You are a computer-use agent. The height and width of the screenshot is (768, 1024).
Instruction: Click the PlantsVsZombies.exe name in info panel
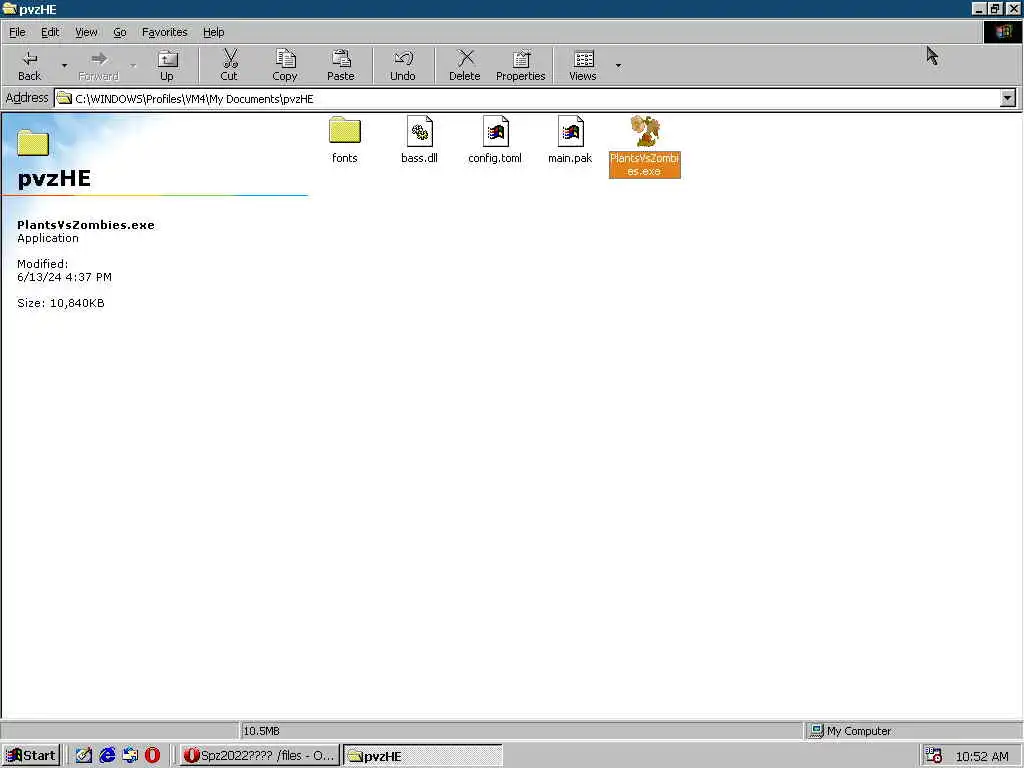click(86, 225)
